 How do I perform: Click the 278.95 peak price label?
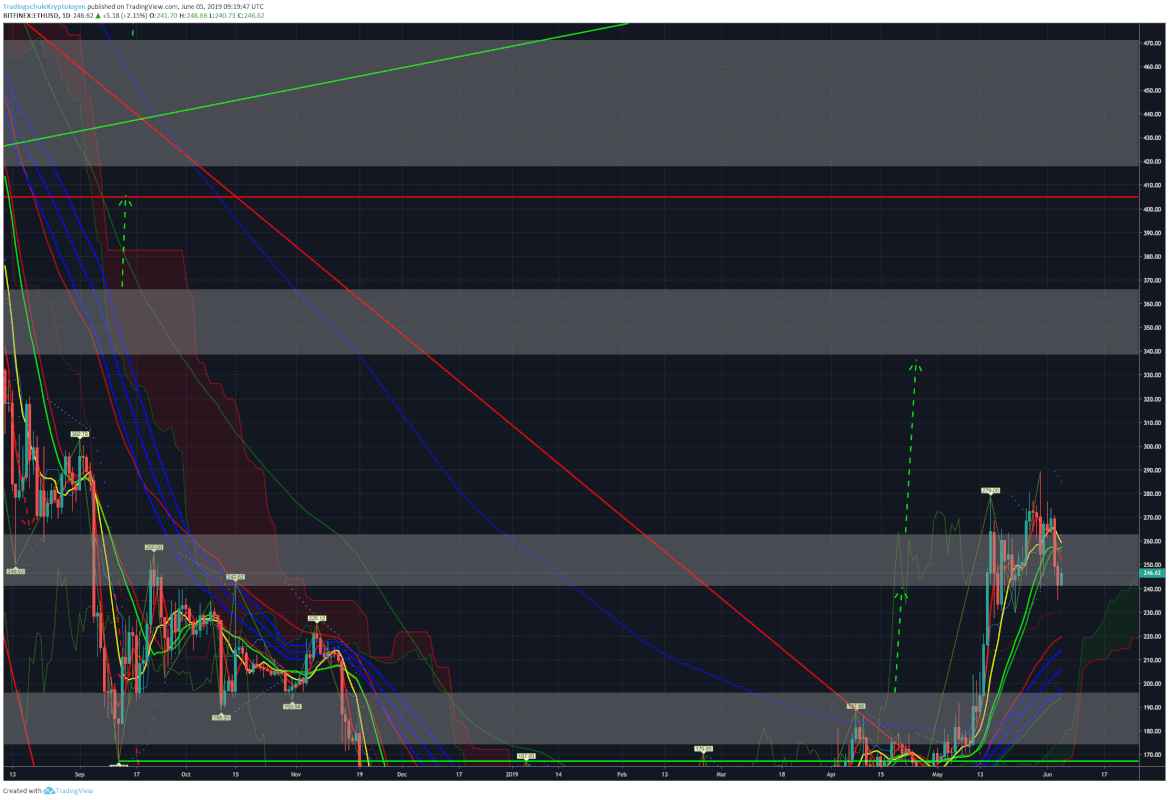[x=991, y=489]
